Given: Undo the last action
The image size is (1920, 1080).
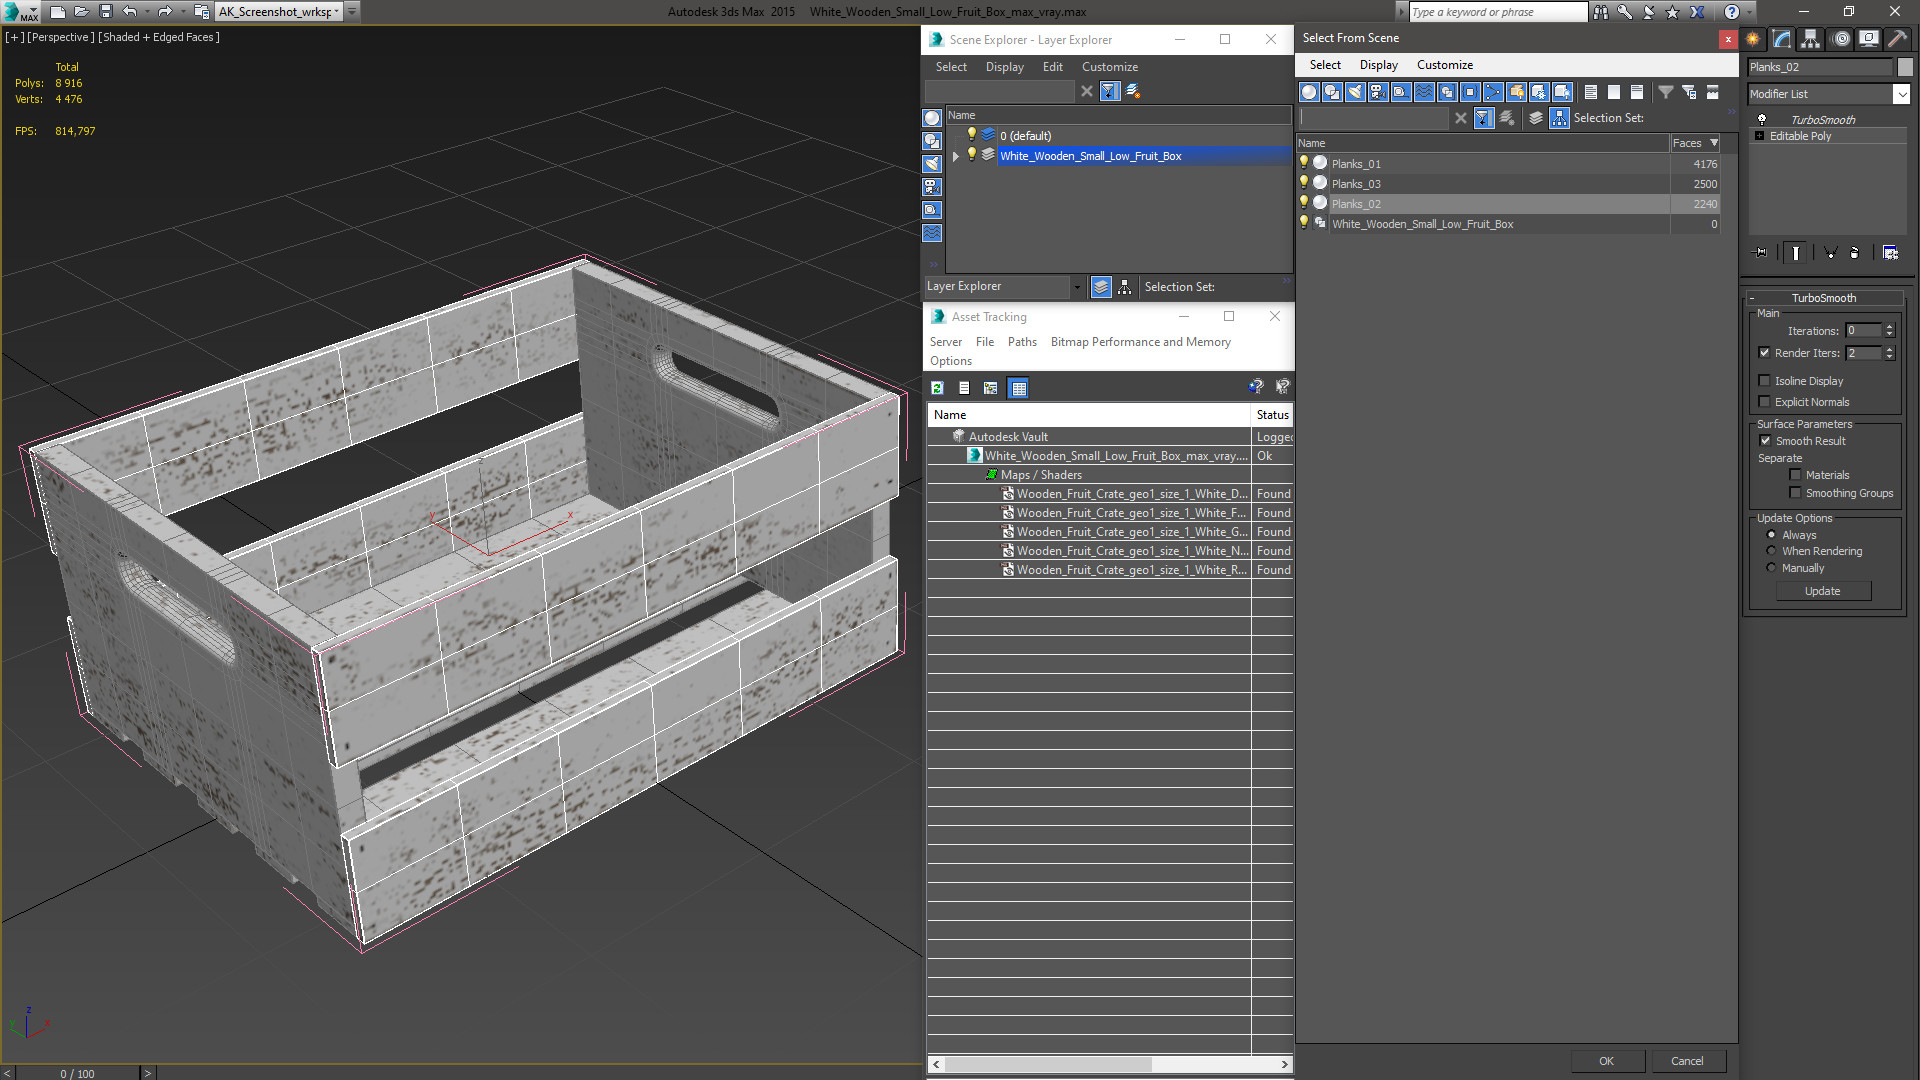Looking at the screenshot, I should click(130, 12).
